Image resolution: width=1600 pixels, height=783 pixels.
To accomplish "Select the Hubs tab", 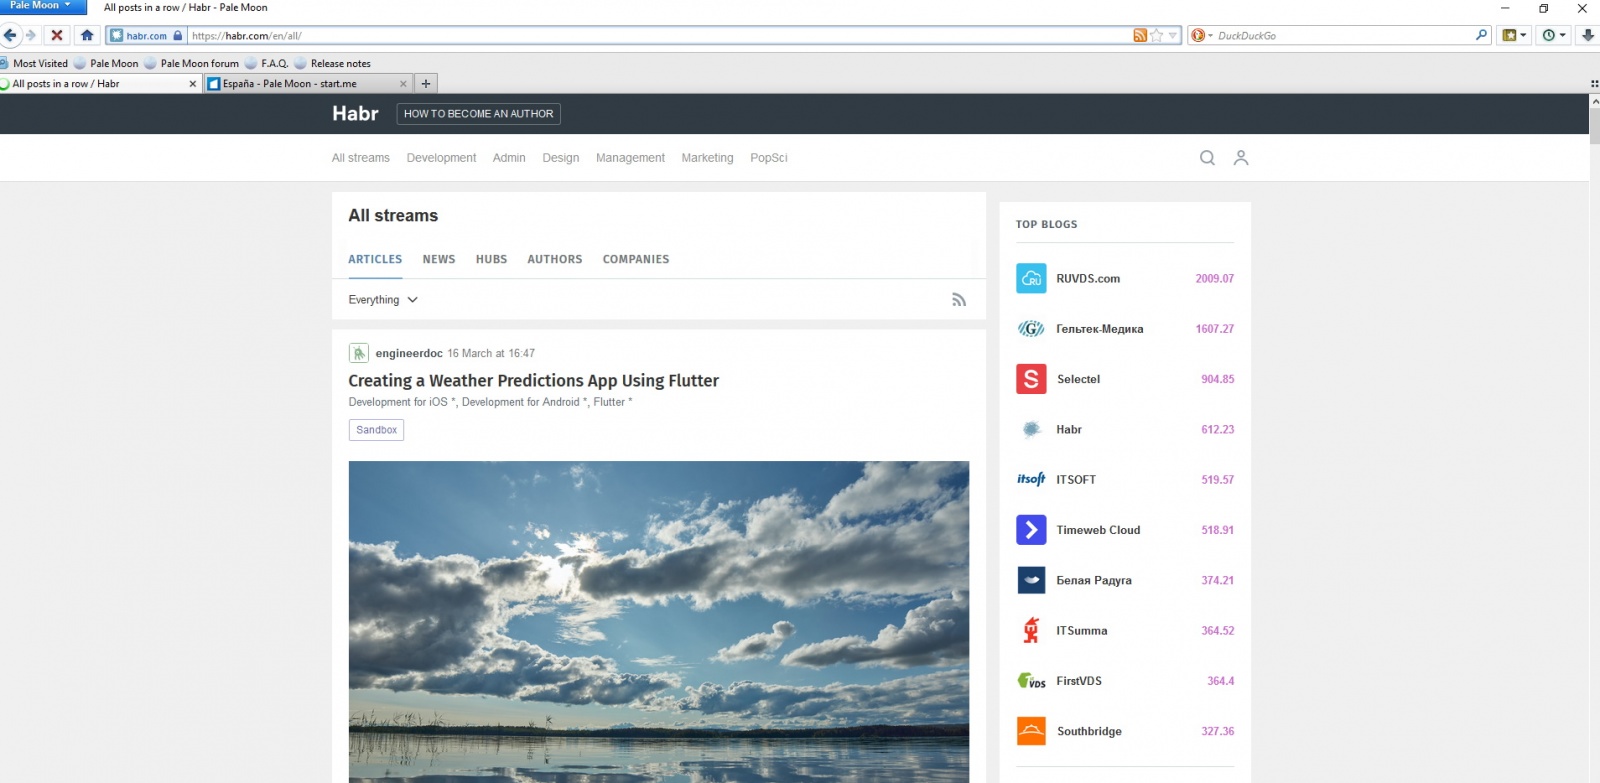I will (491, 259).
